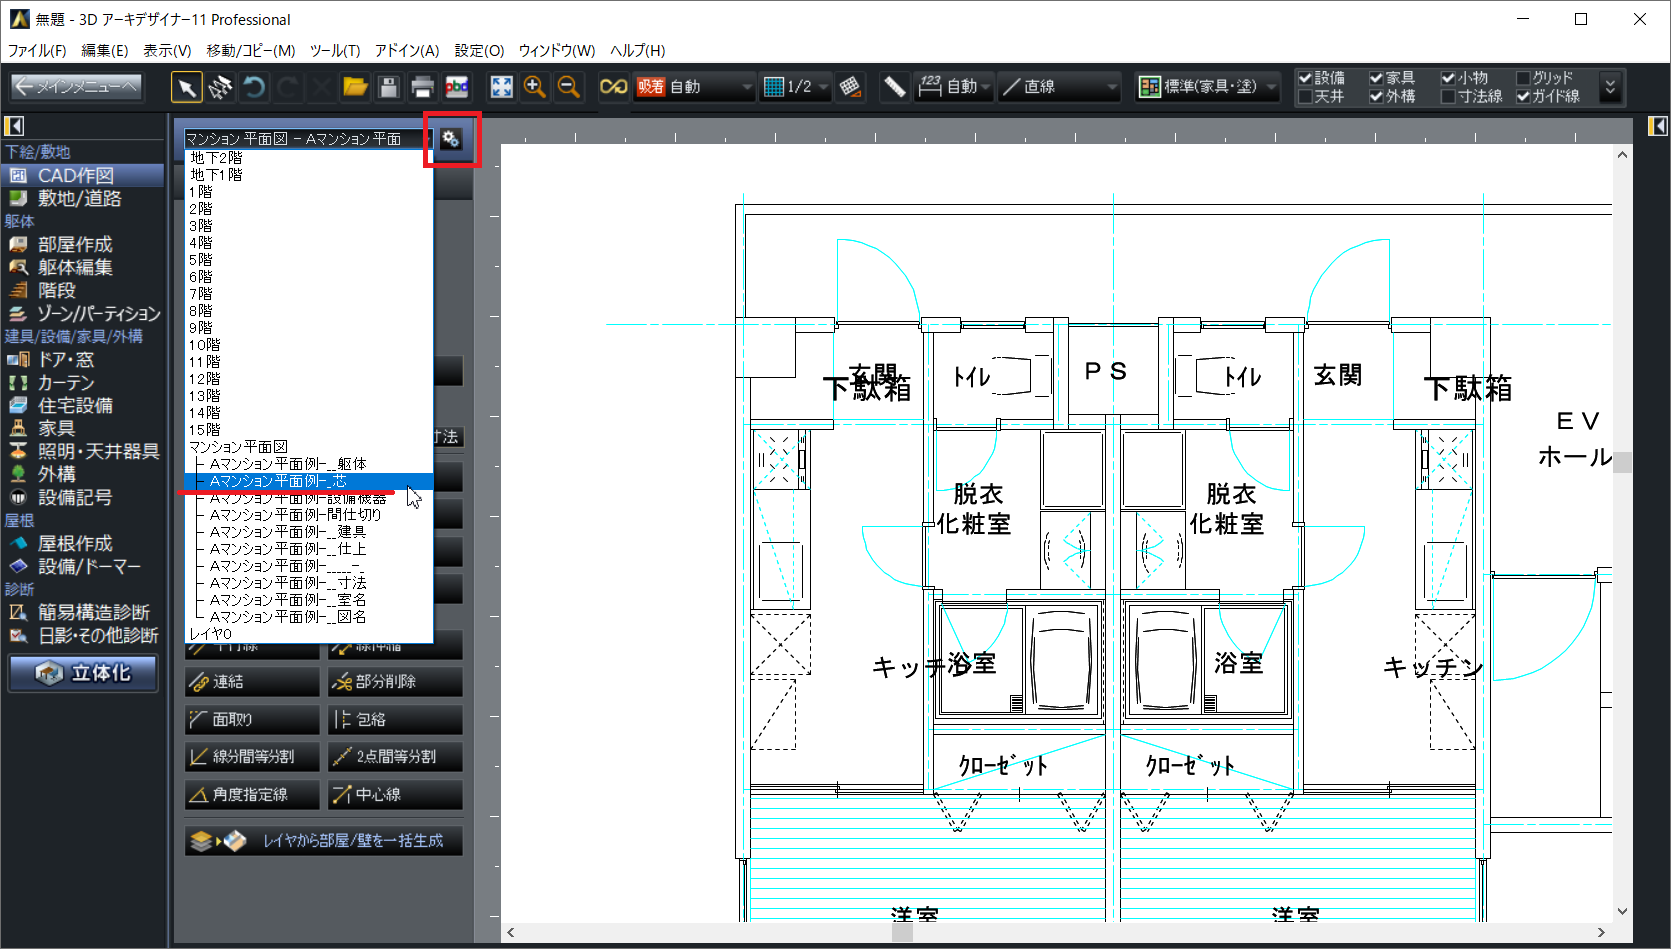Uncheck the ガイド線 checkbox
This screenshot has height=949, width=1671.
click(x=1523, y=97)
